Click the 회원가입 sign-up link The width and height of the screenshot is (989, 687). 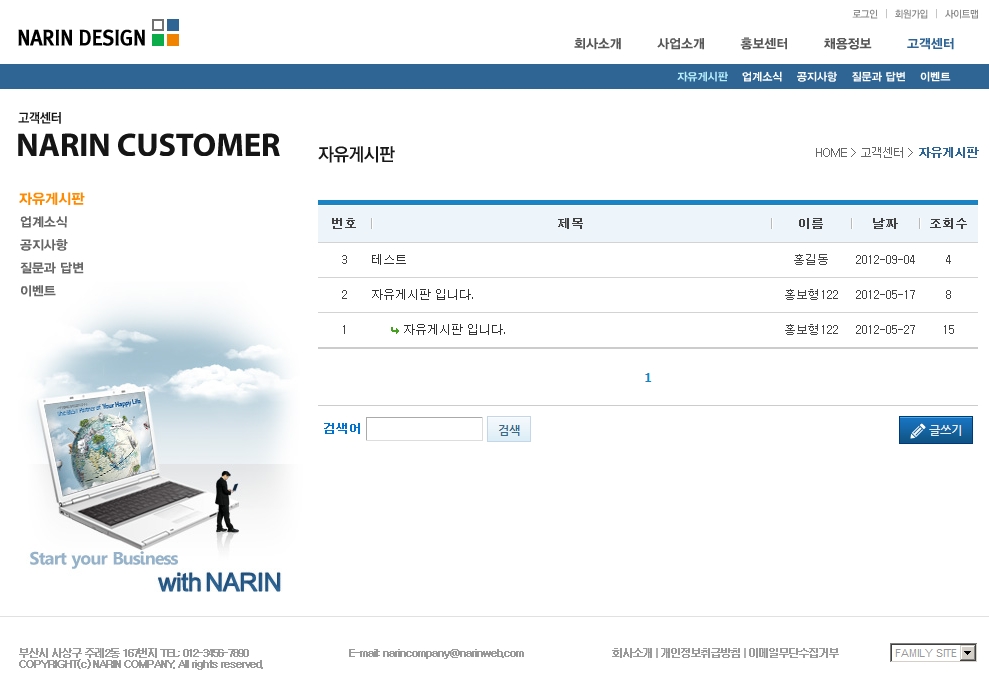910,14
